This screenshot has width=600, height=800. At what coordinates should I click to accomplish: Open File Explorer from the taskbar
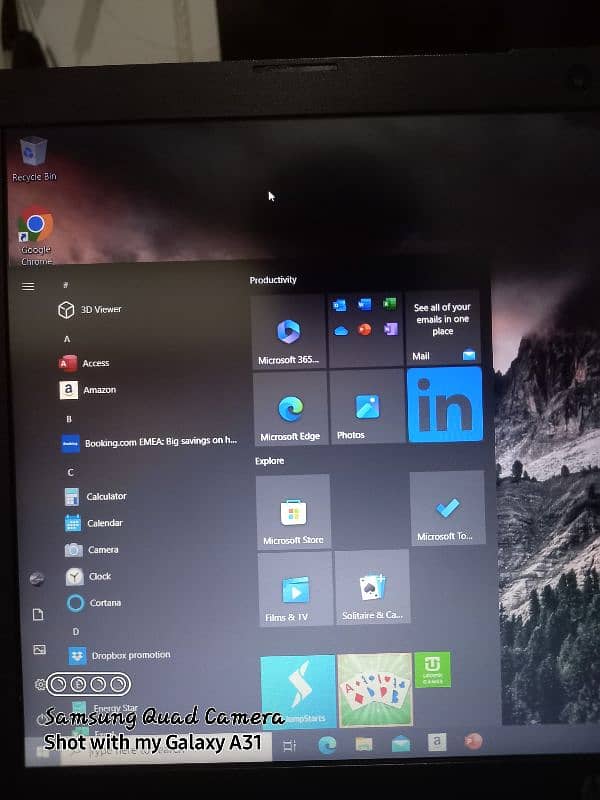click(x=364, y=744)
